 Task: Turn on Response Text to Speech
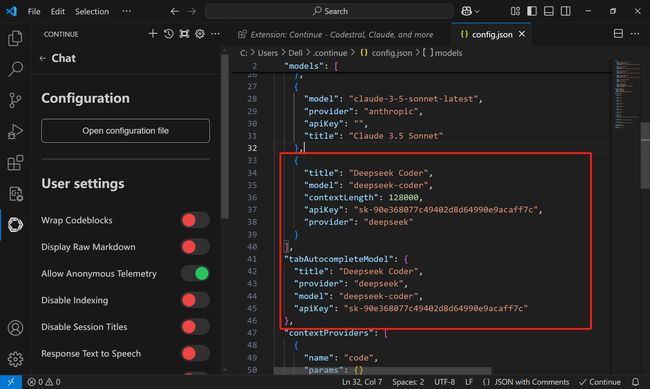tap(195, 353)
